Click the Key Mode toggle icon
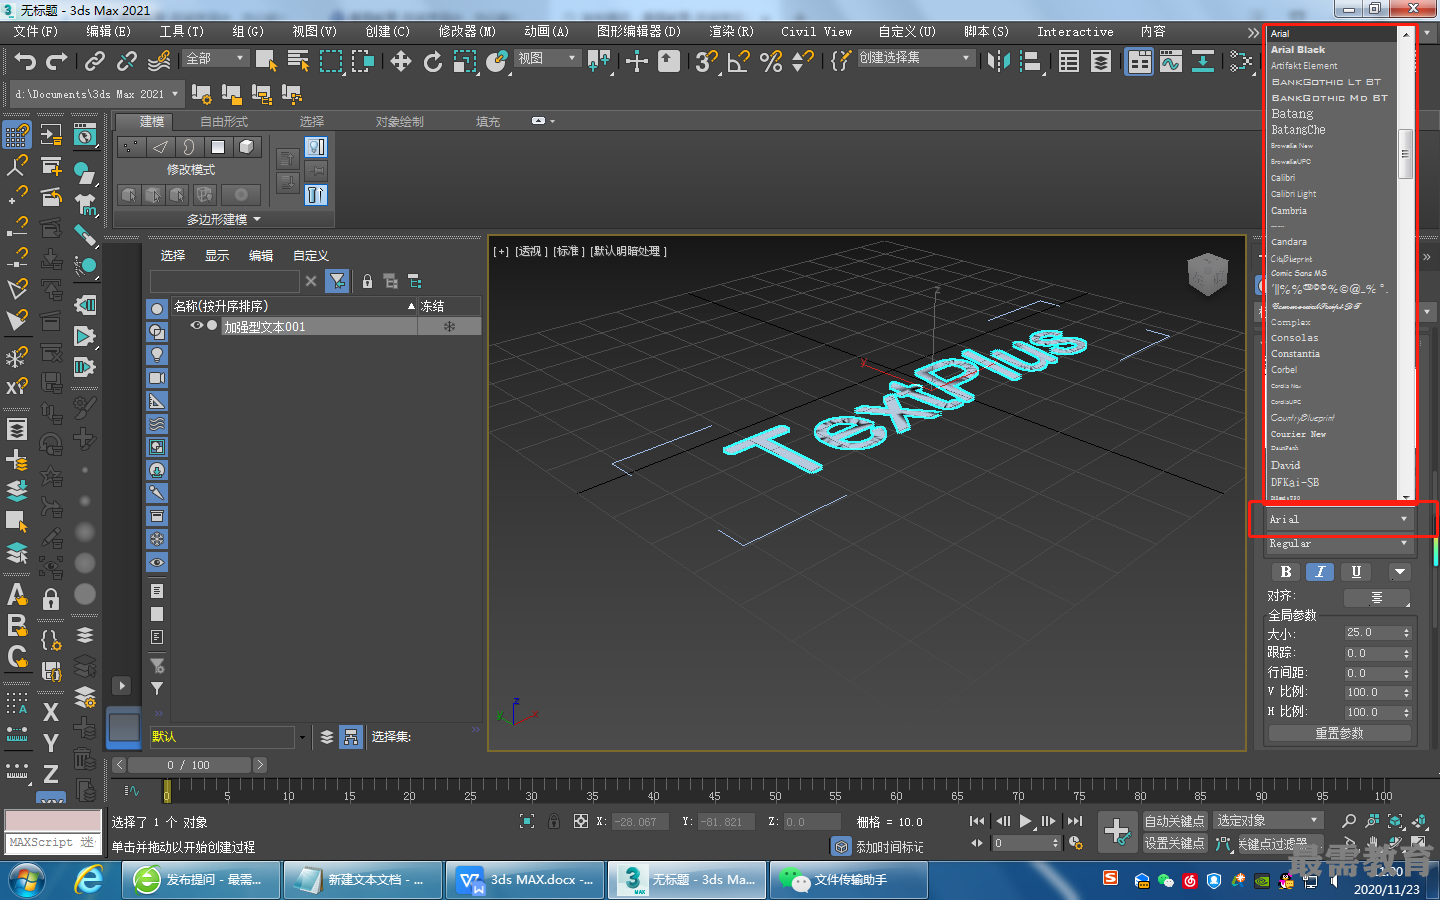 click(977, 843)
